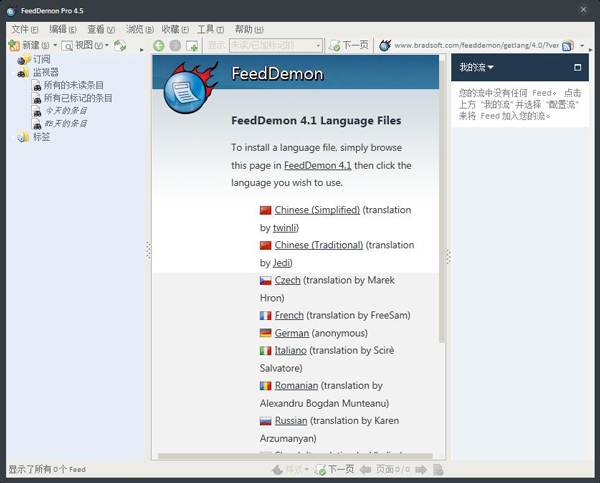Select 标签 tags tree node
This screenshot has width=600, height=483.
(x=41, y=137)
